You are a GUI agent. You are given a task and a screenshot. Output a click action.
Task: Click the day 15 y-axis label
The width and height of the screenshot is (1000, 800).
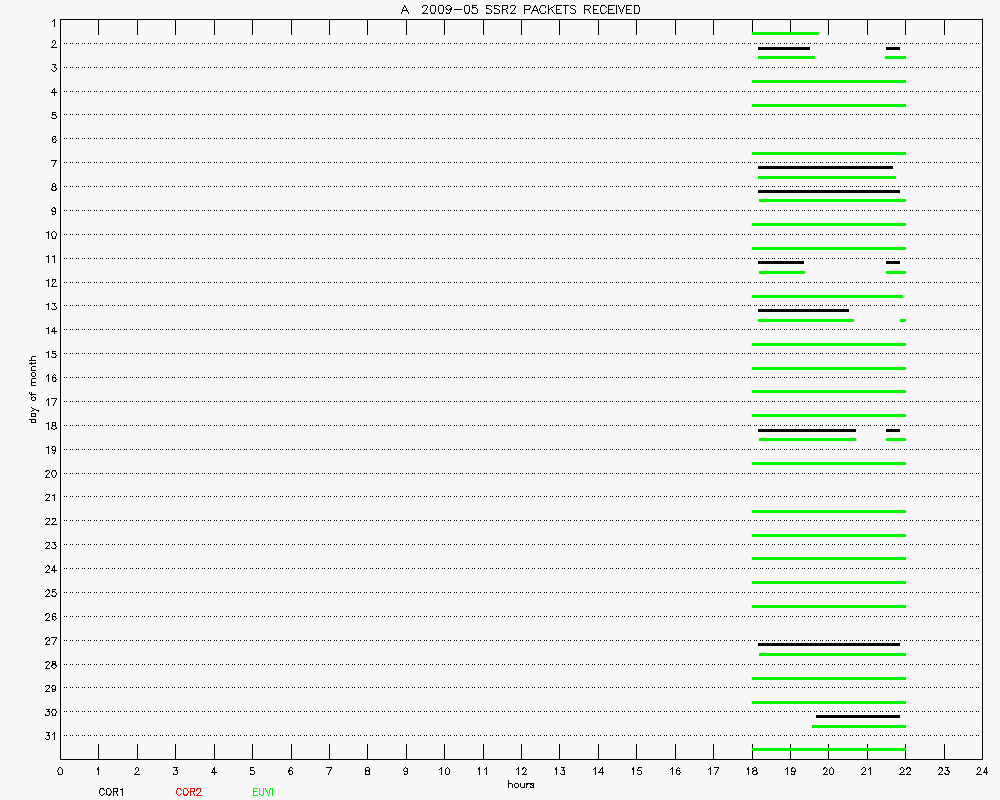click(49, 354)
